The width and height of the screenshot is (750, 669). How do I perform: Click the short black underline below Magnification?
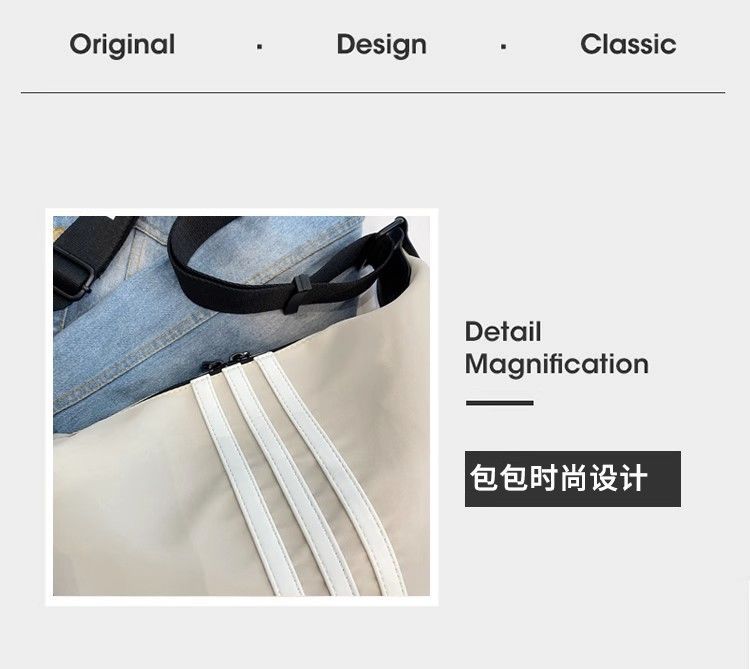(x=500, y=403)
